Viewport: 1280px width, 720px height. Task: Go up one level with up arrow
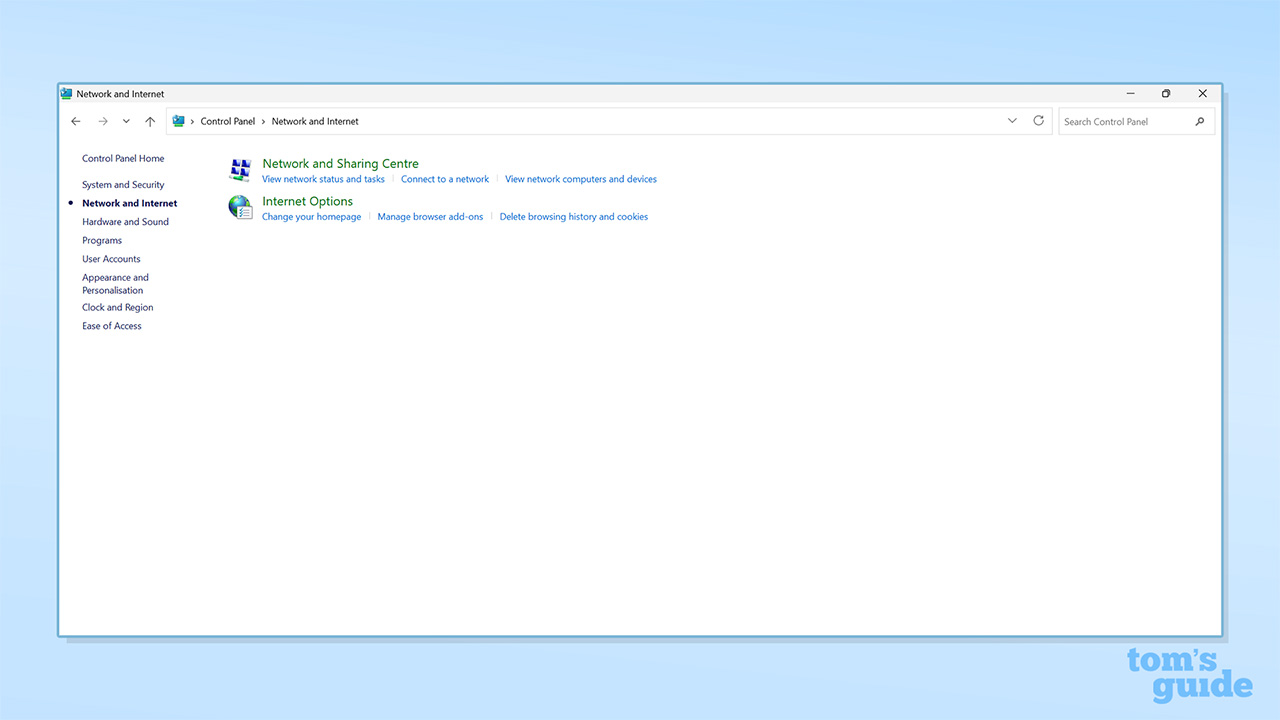click(x=150, y=122)
